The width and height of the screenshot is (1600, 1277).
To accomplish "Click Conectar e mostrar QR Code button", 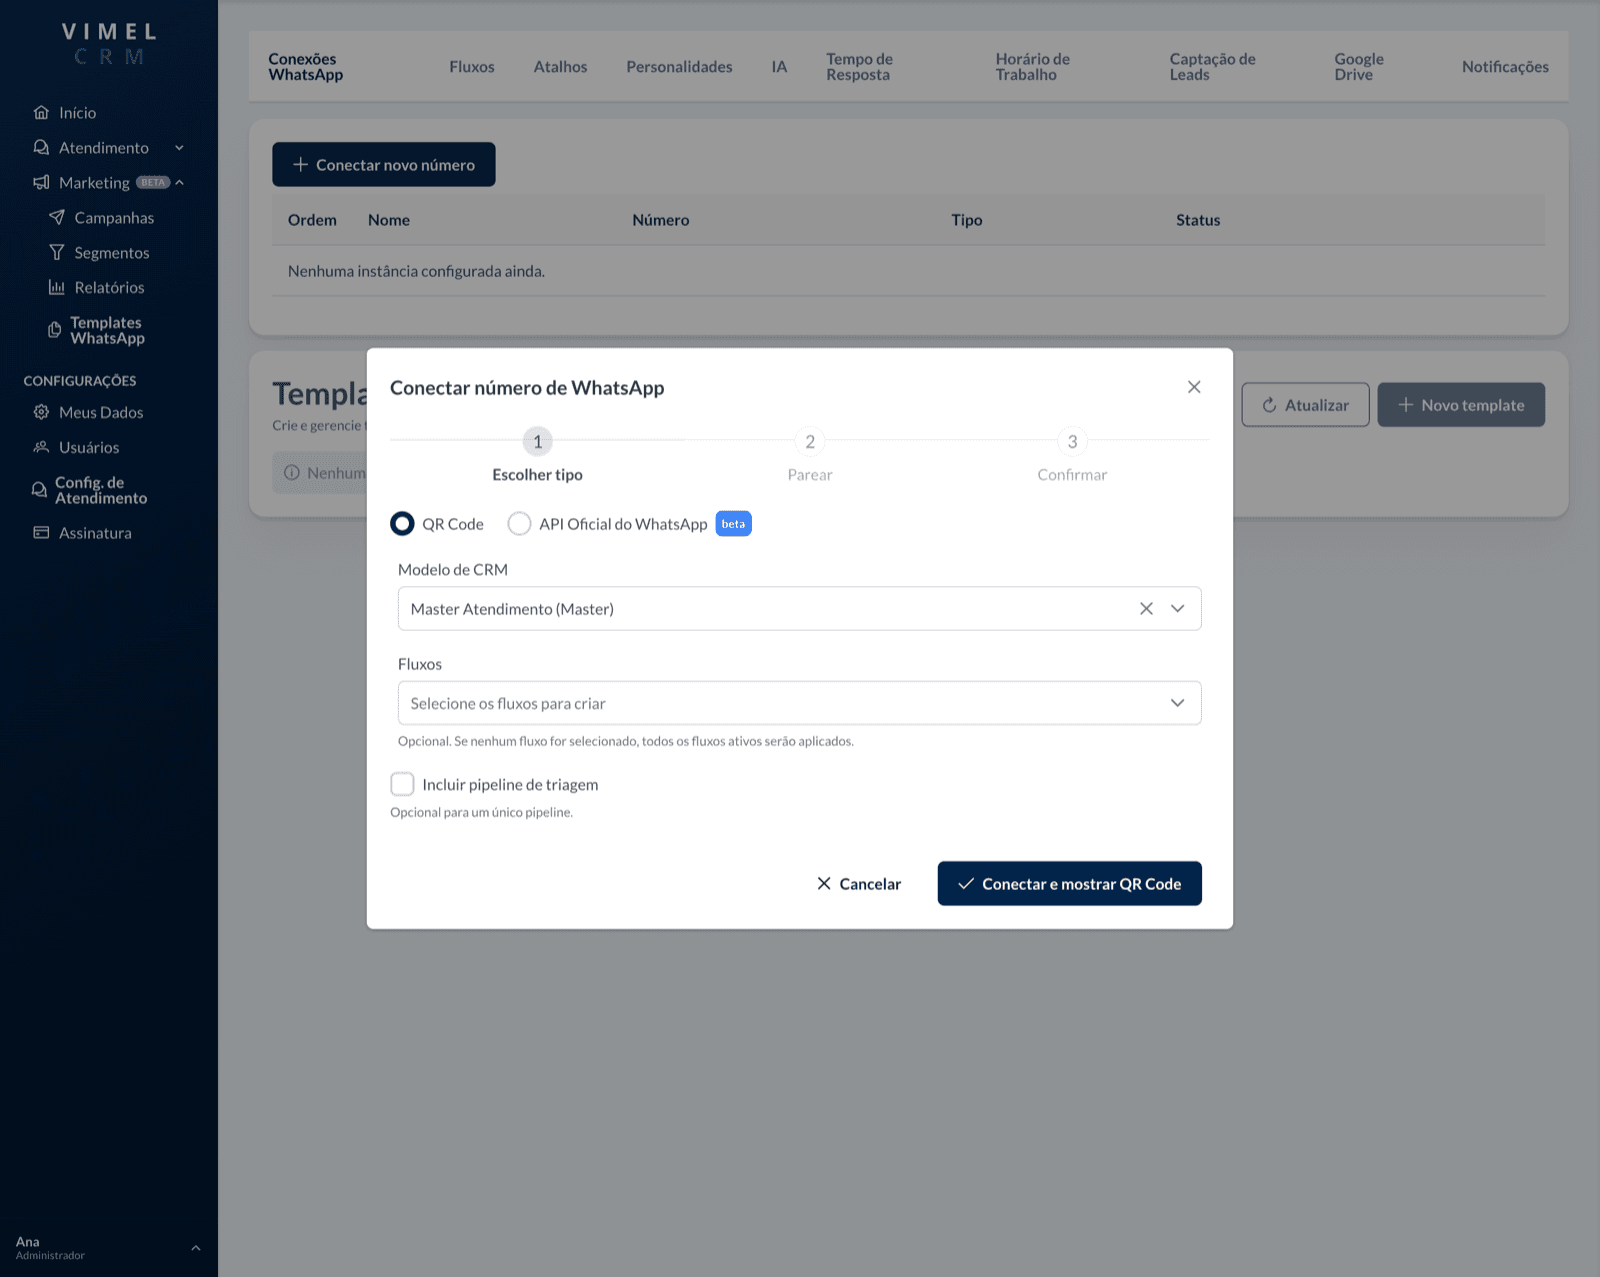I will (x=1069, y=883).
